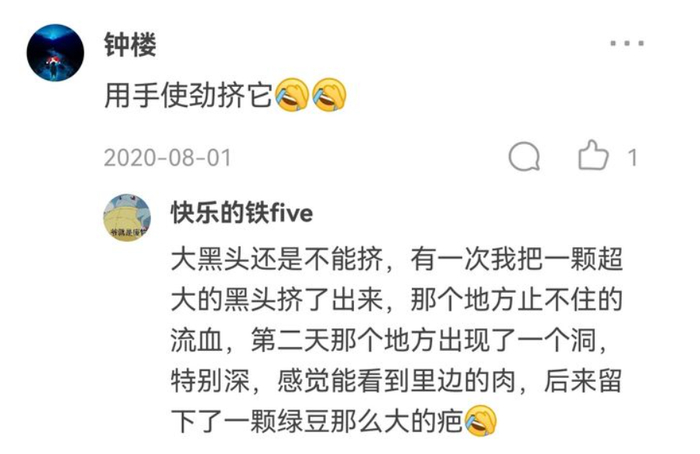Click reply line starting 特别深
Viewport: 700px width, 454px height.
tap(396, 381)
